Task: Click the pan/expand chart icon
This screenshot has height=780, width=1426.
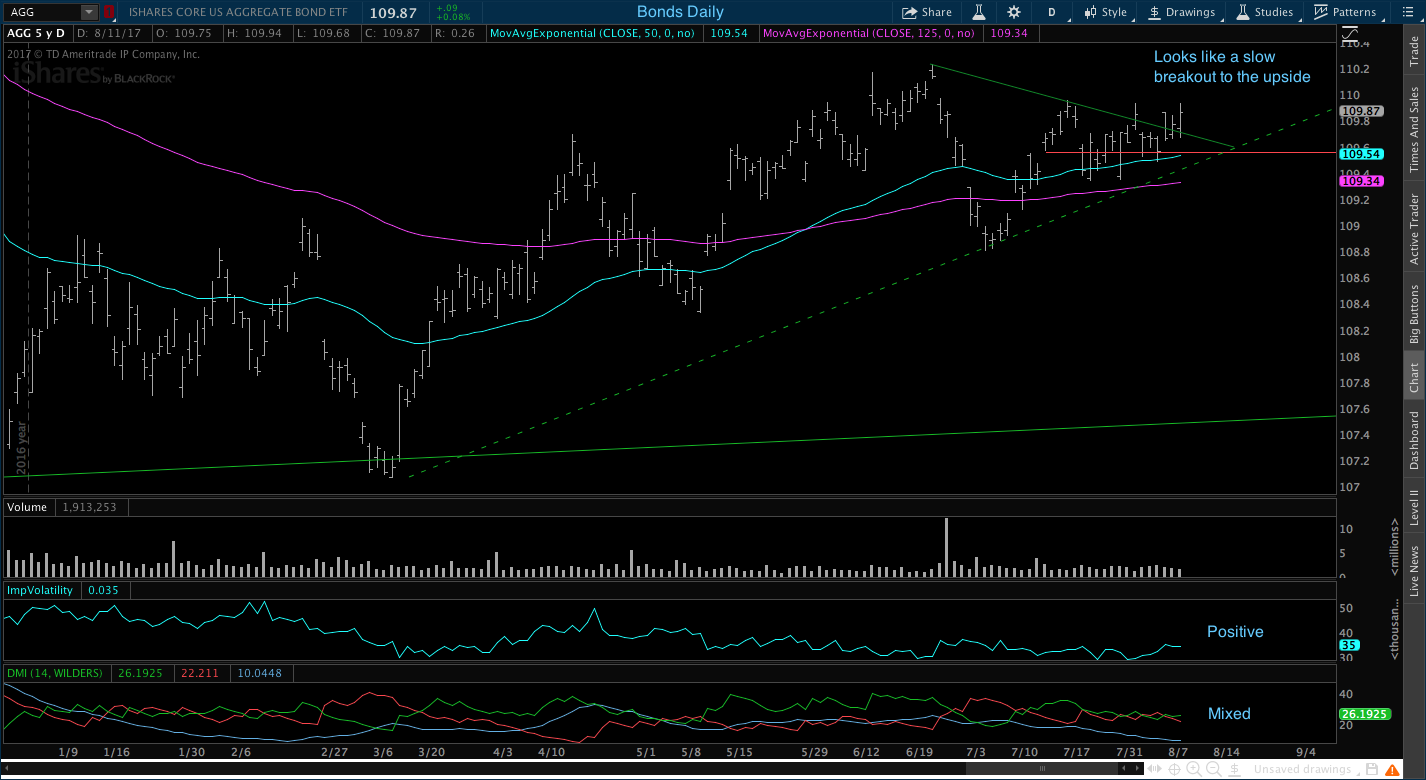Action: pos(1154,768)
